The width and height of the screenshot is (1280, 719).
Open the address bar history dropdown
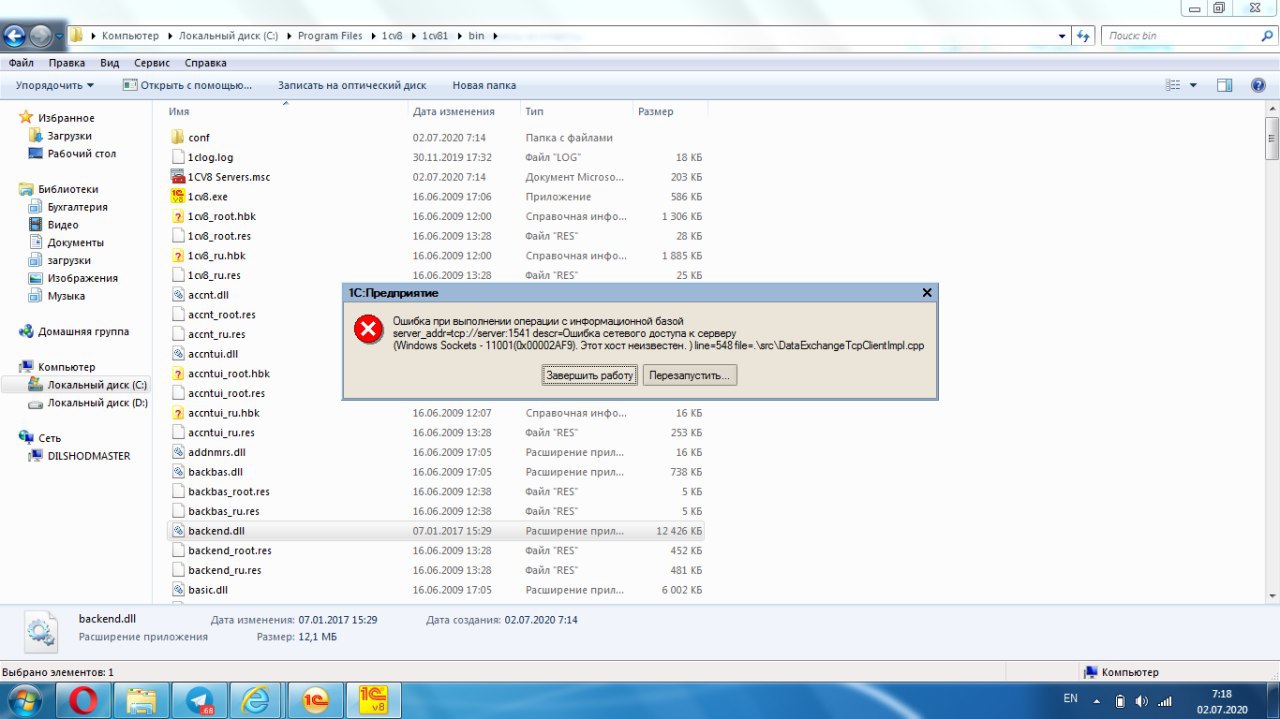click(1062, 36)
